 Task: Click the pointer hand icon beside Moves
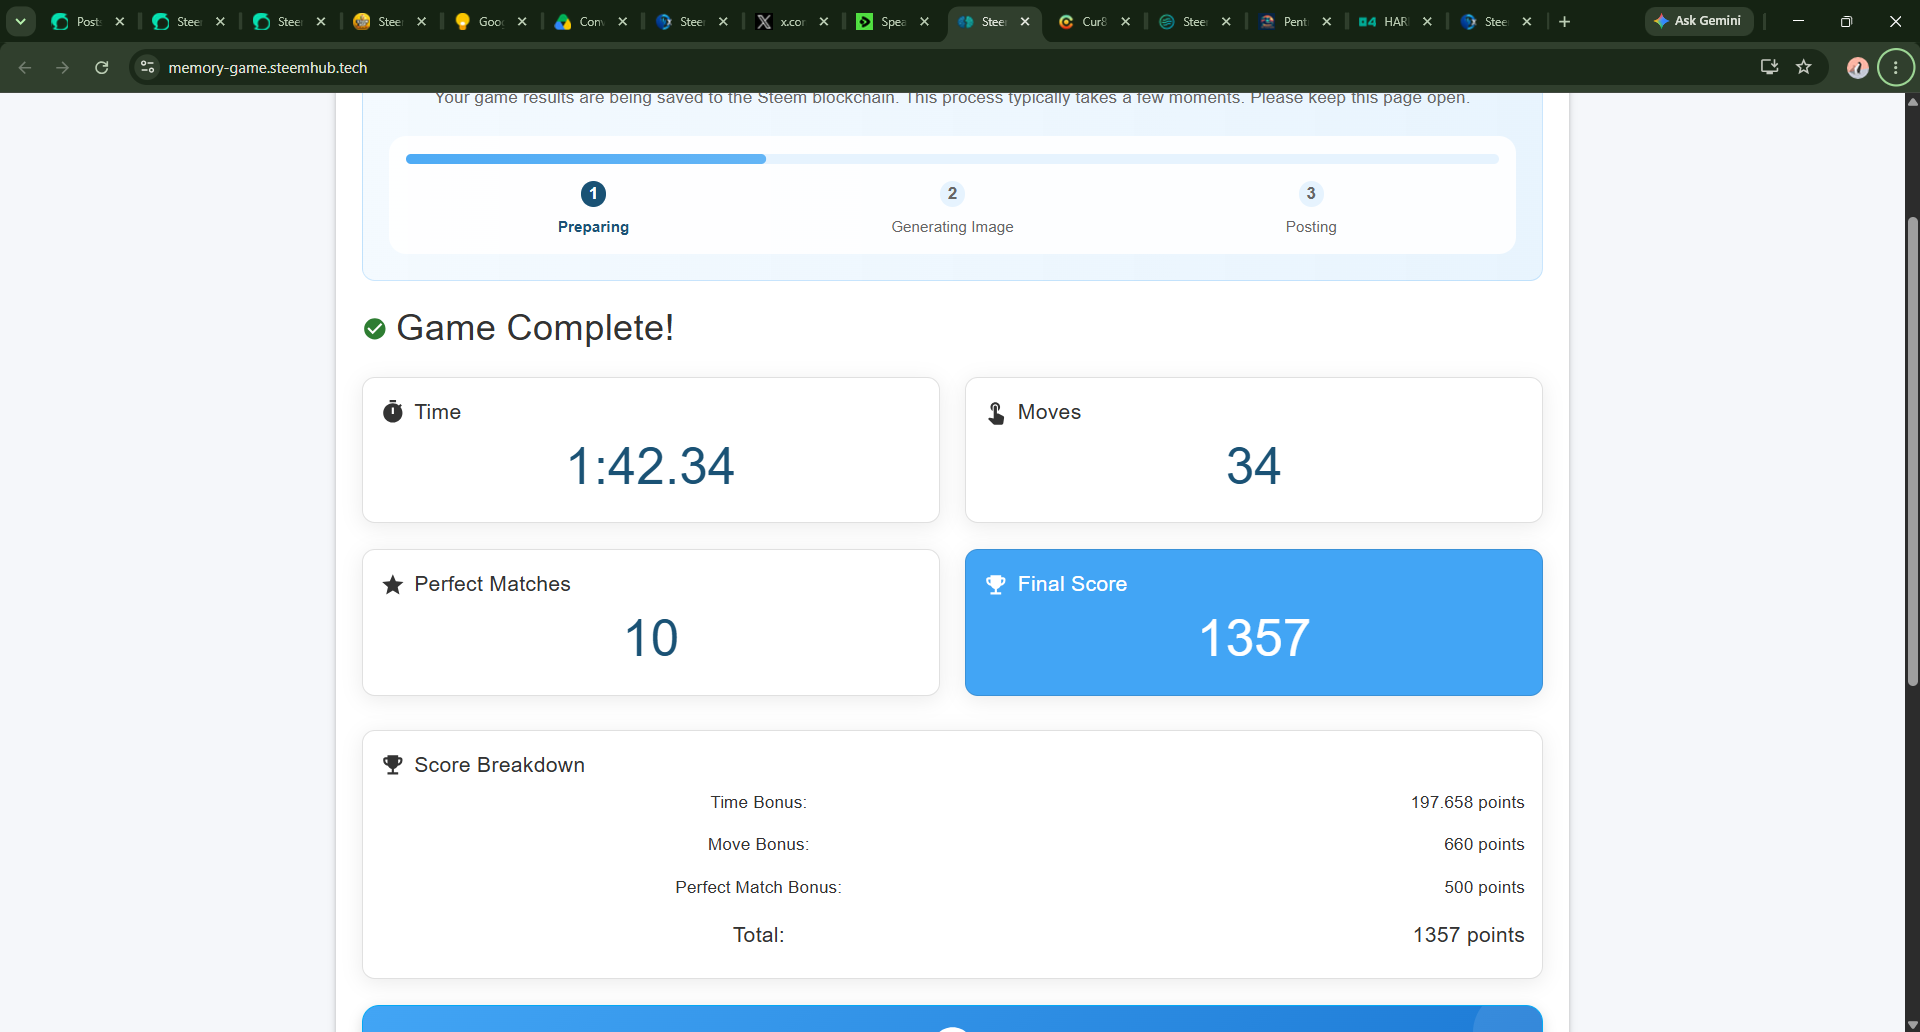point(996,413)
